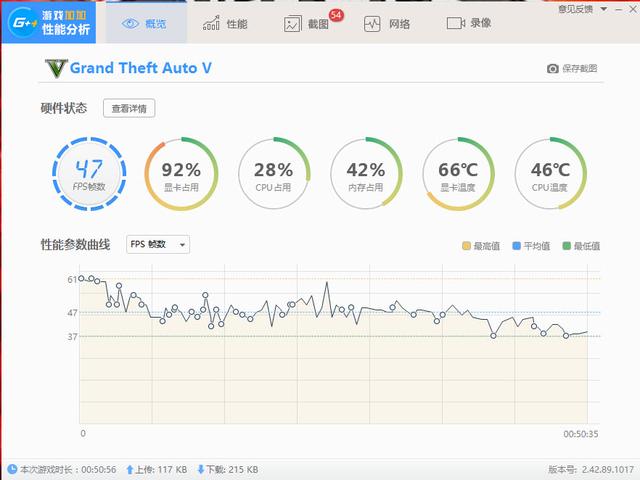Screen dimensions: 640x480
Task: Click the 37 value on chart axis
Action: click(x=72, y=337)
